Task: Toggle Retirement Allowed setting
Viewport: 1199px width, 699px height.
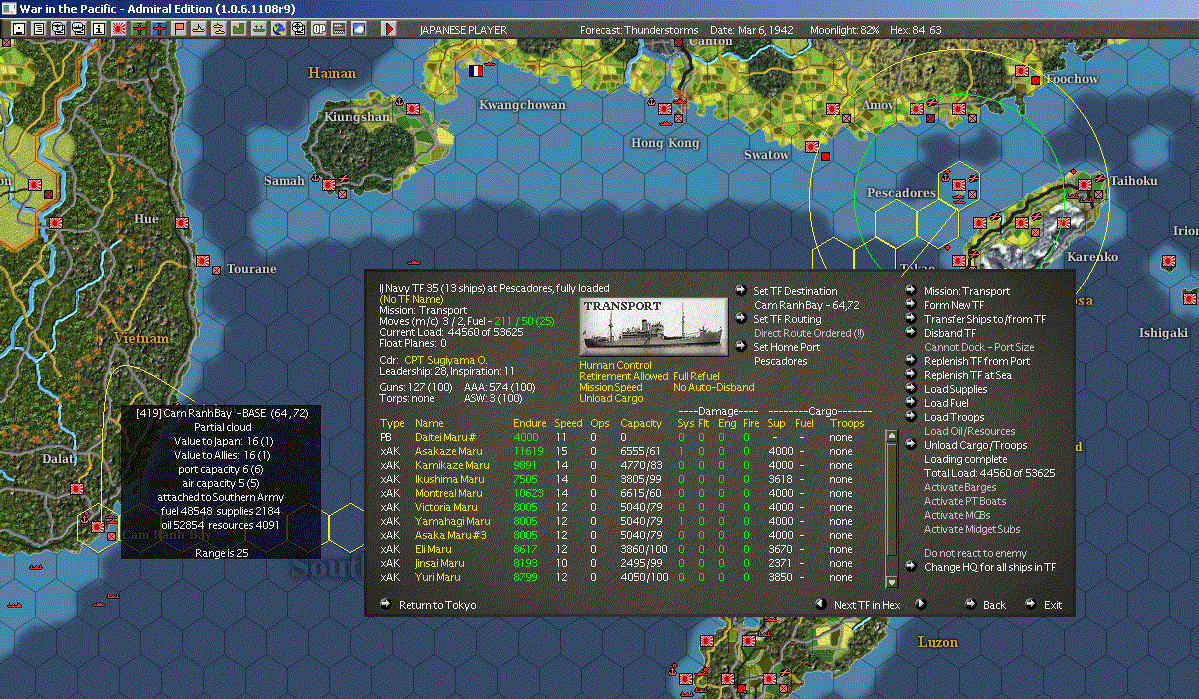Action: (623, 376)
